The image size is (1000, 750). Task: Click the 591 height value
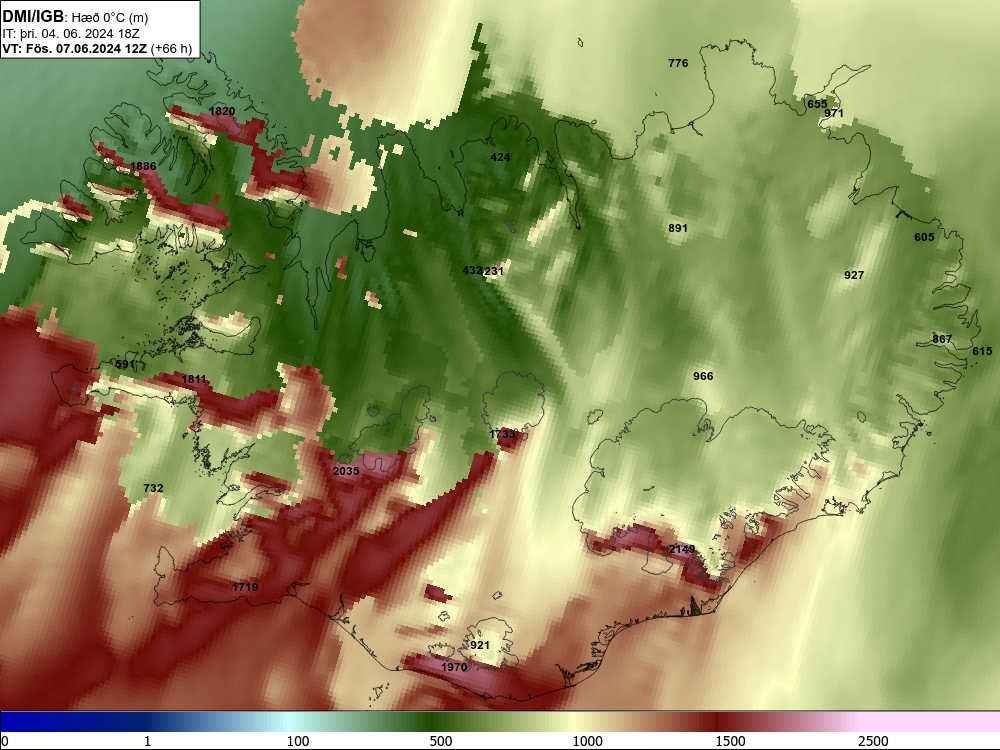click(x=125, y=364)
